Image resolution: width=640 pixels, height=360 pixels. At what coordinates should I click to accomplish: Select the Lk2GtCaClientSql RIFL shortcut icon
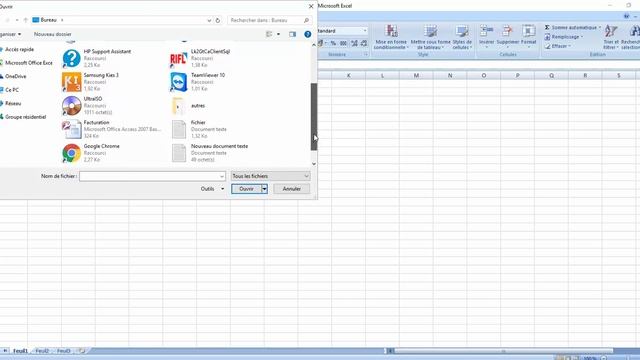(178, 59)
